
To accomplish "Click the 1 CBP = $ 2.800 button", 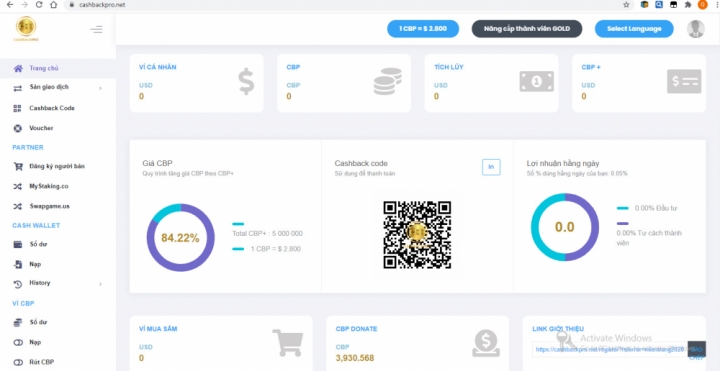I will pyautogui.click(x=422, y=28).
